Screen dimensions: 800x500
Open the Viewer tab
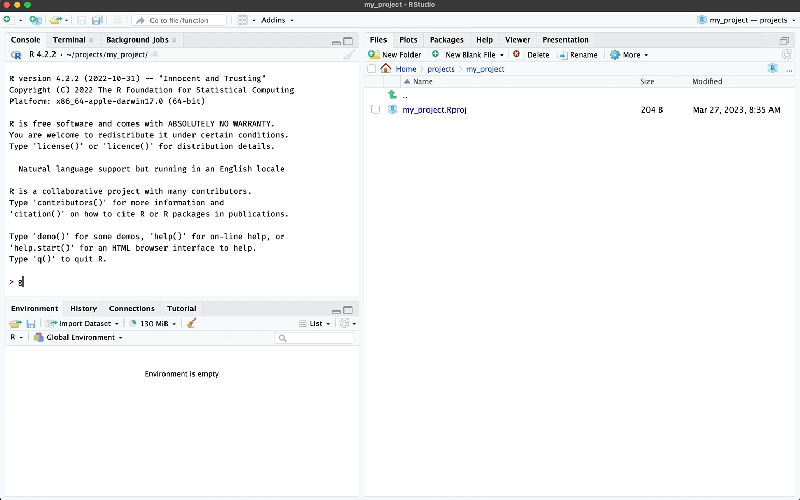pyautogui.click(x=517, y=40)
